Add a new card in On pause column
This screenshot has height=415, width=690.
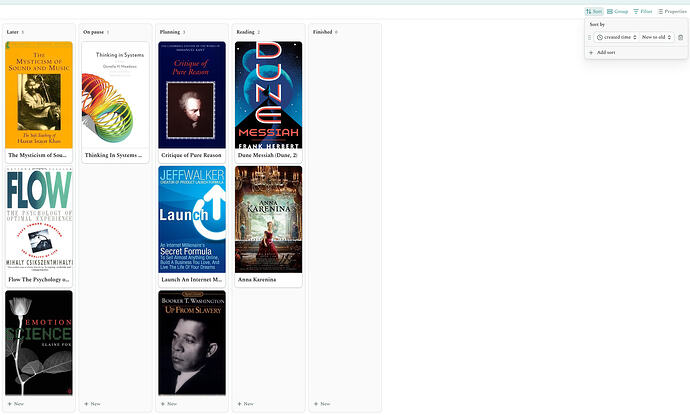tap(92, 404)
